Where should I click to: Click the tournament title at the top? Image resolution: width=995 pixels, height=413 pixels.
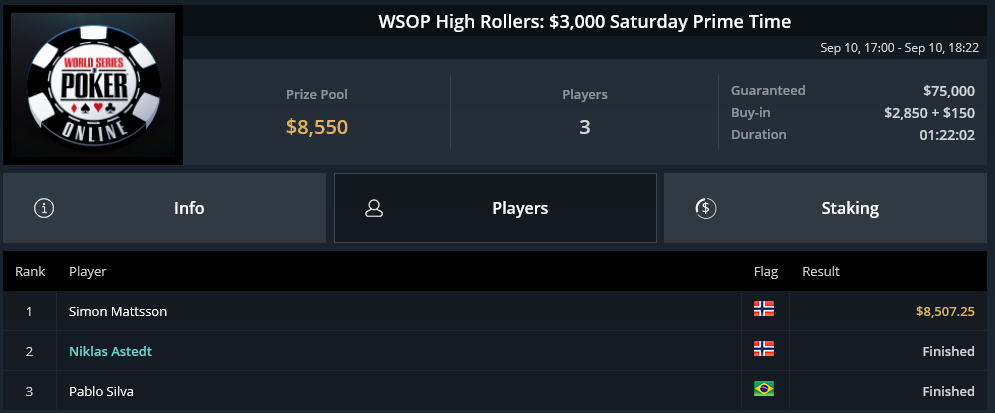click(x=584, y=22)
